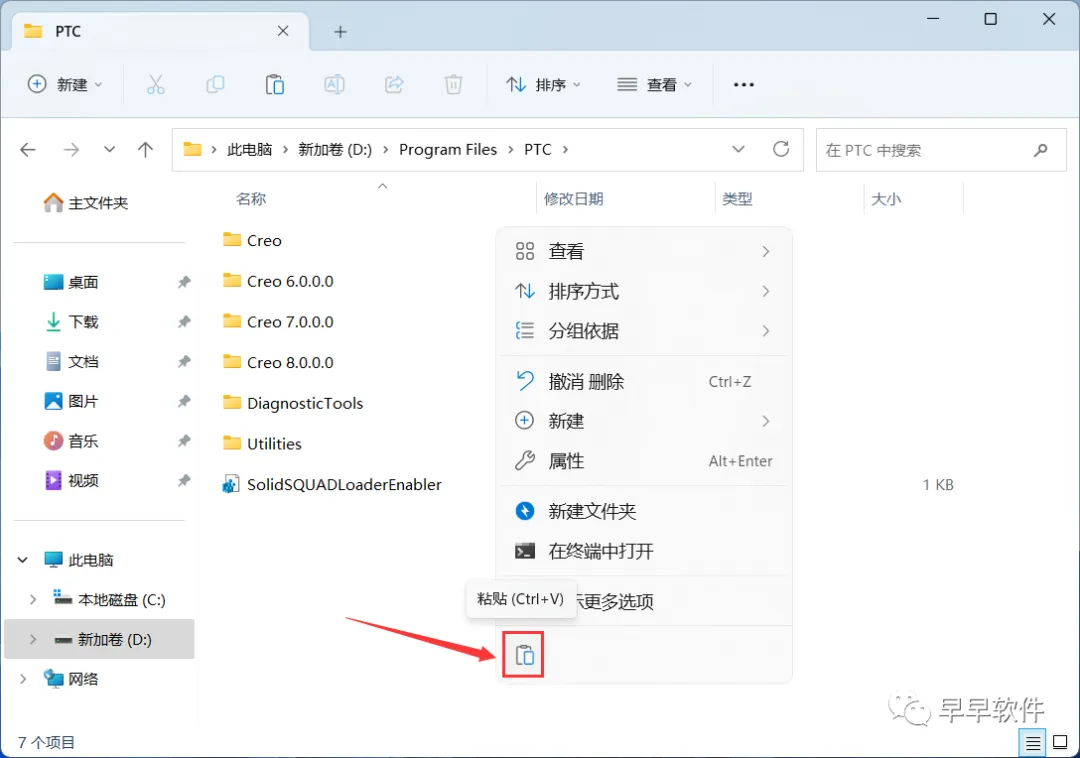Sort by 类型 column header
Image resolution: width=1080 pixels, height=758 pixels.
pyautogui.click(x=737, y=199)
